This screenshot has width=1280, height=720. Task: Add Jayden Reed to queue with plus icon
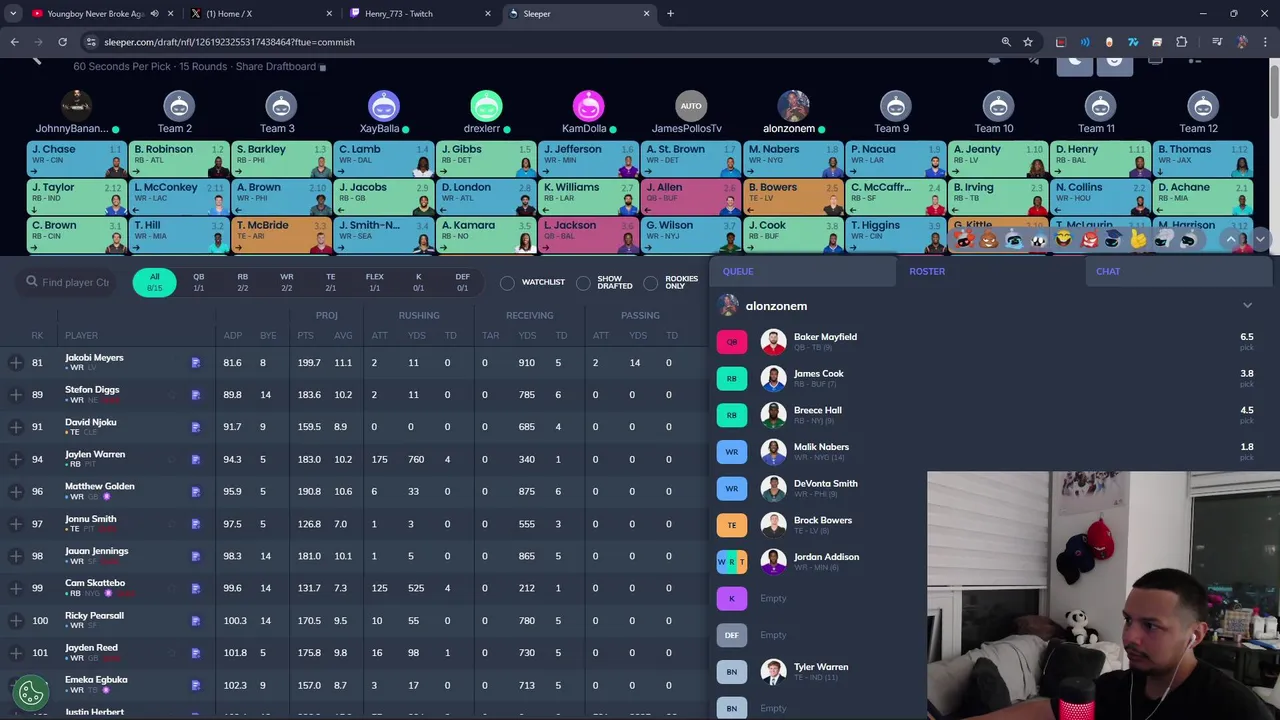pyautogui.click(x=16, y=653)
